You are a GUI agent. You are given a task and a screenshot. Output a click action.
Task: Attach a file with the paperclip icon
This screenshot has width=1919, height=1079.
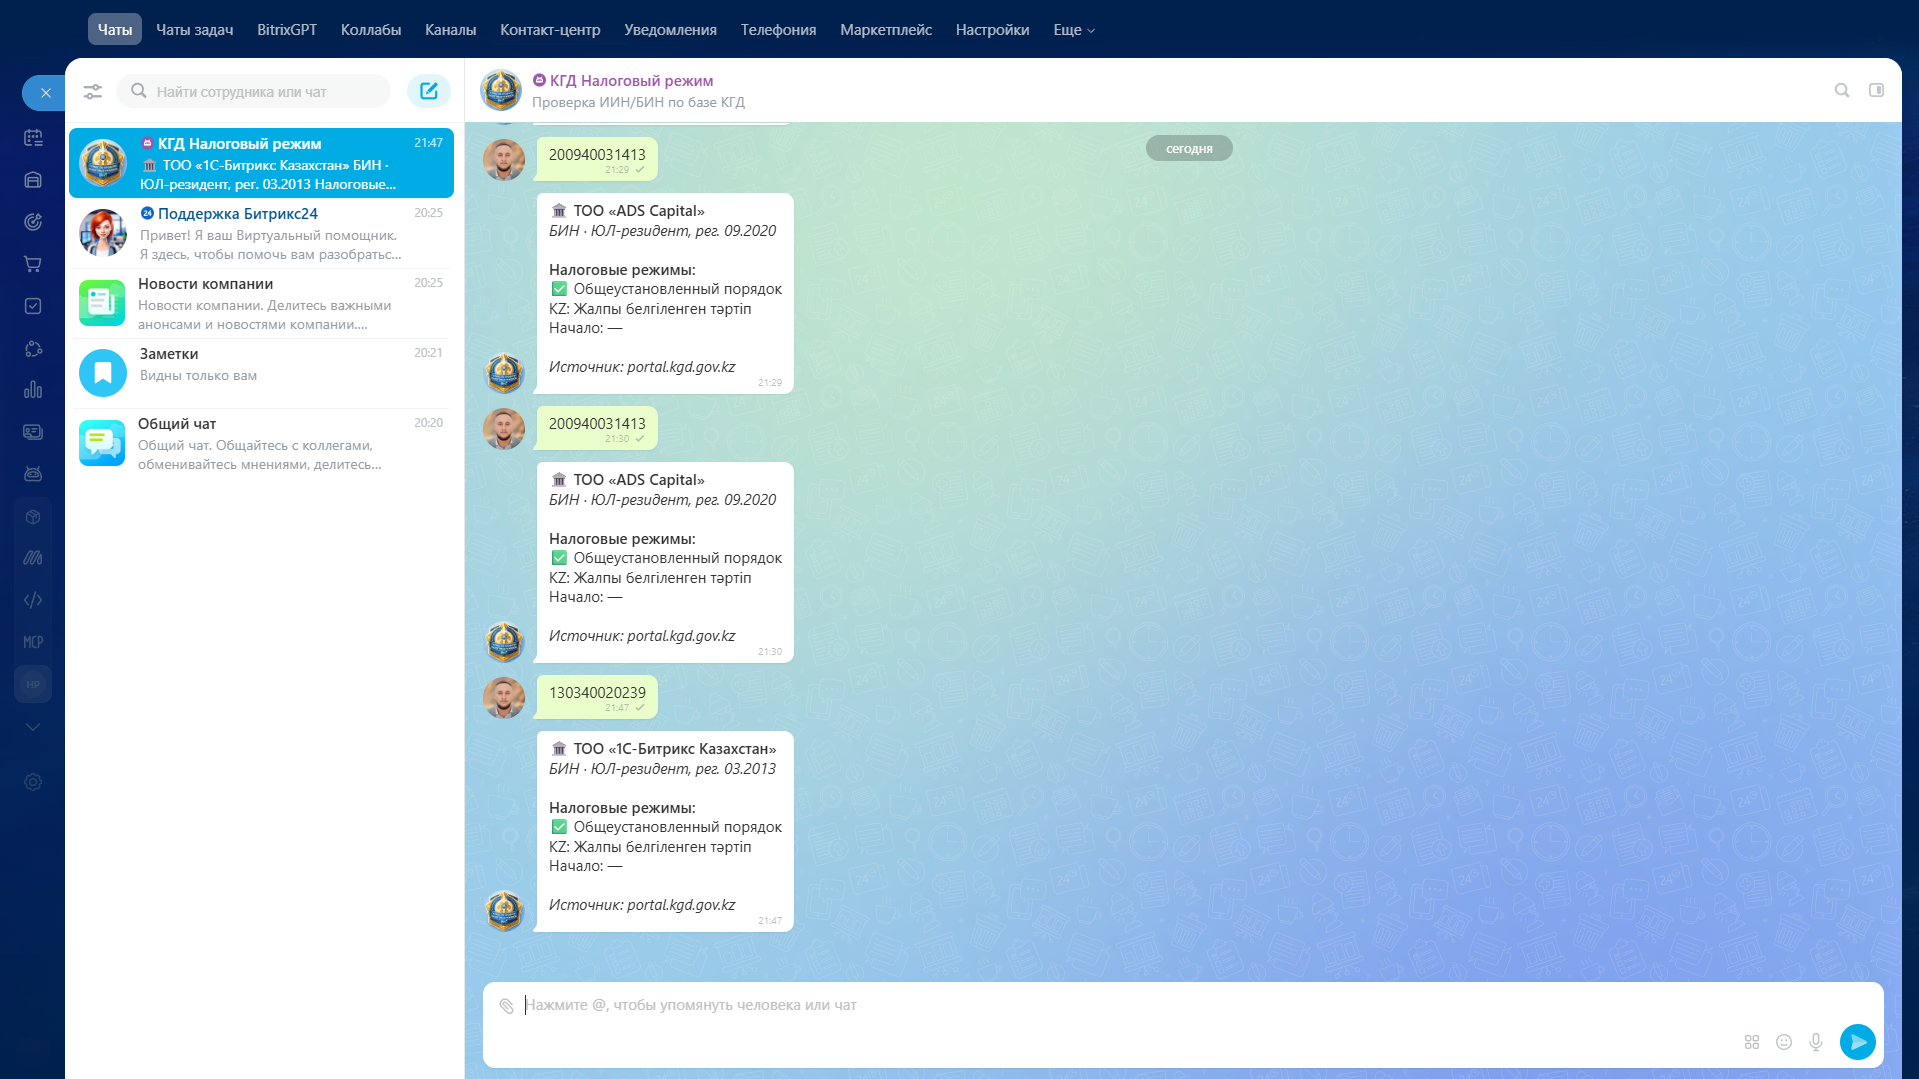[507, 1006]
